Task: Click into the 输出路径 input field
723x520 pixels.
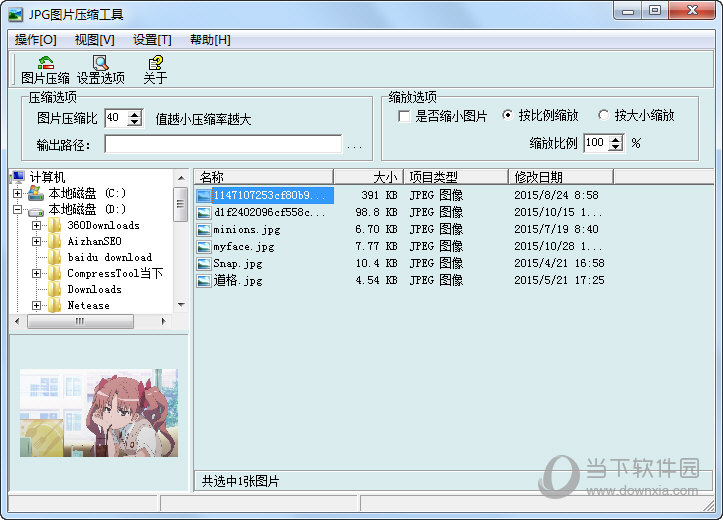Action: click(223, 144)
